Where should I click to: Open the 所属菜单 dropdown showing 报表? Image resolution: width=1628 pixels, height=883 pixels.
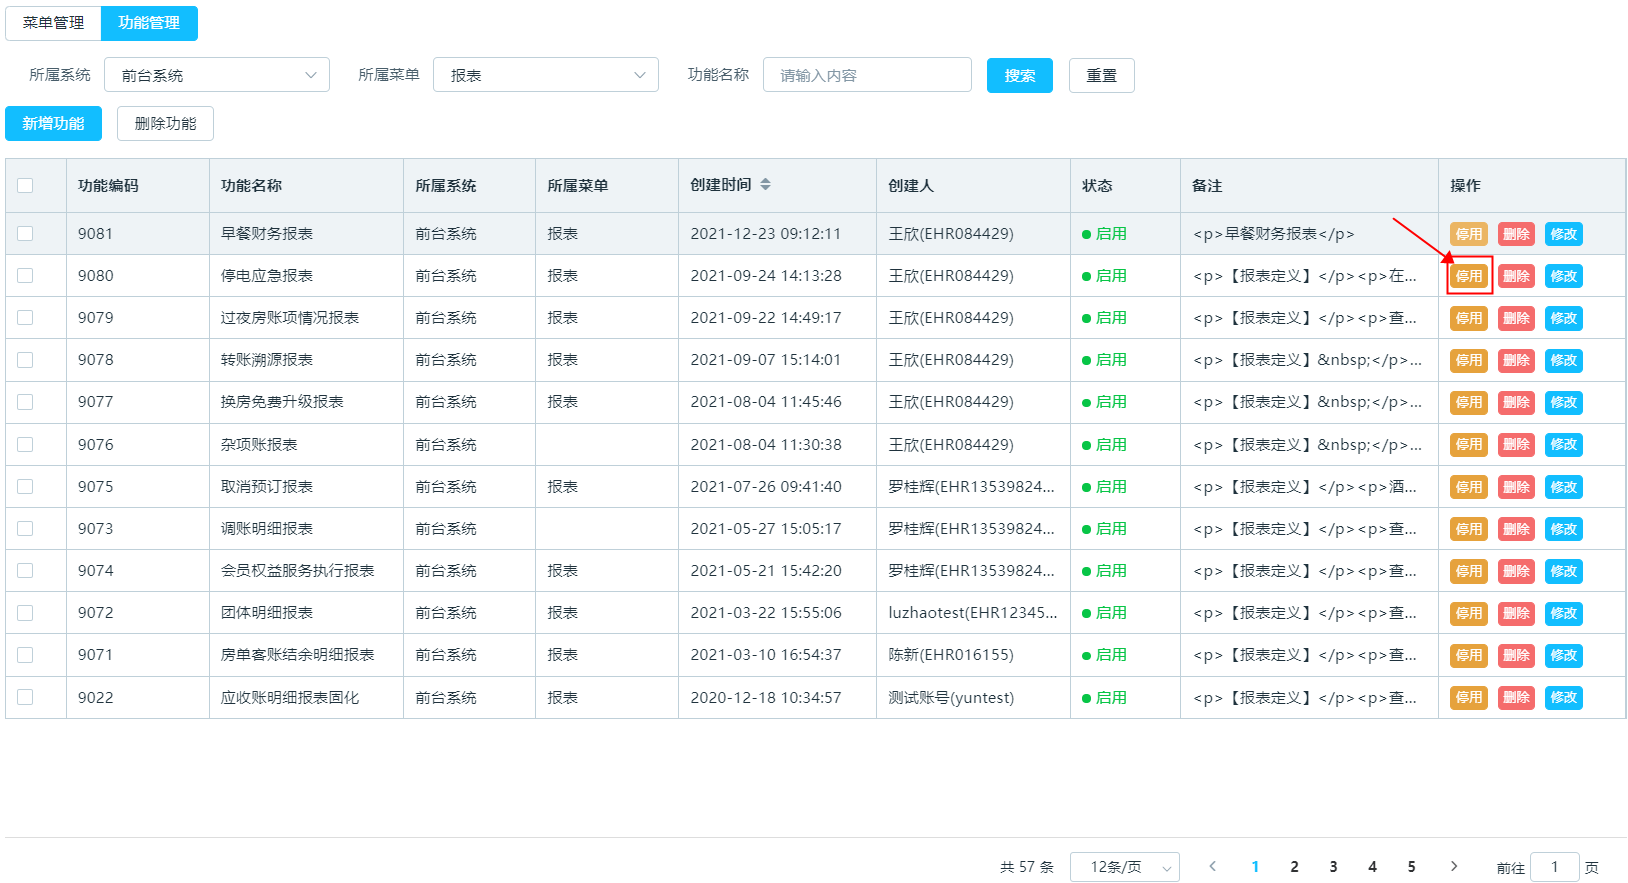[x=546, y=75]
